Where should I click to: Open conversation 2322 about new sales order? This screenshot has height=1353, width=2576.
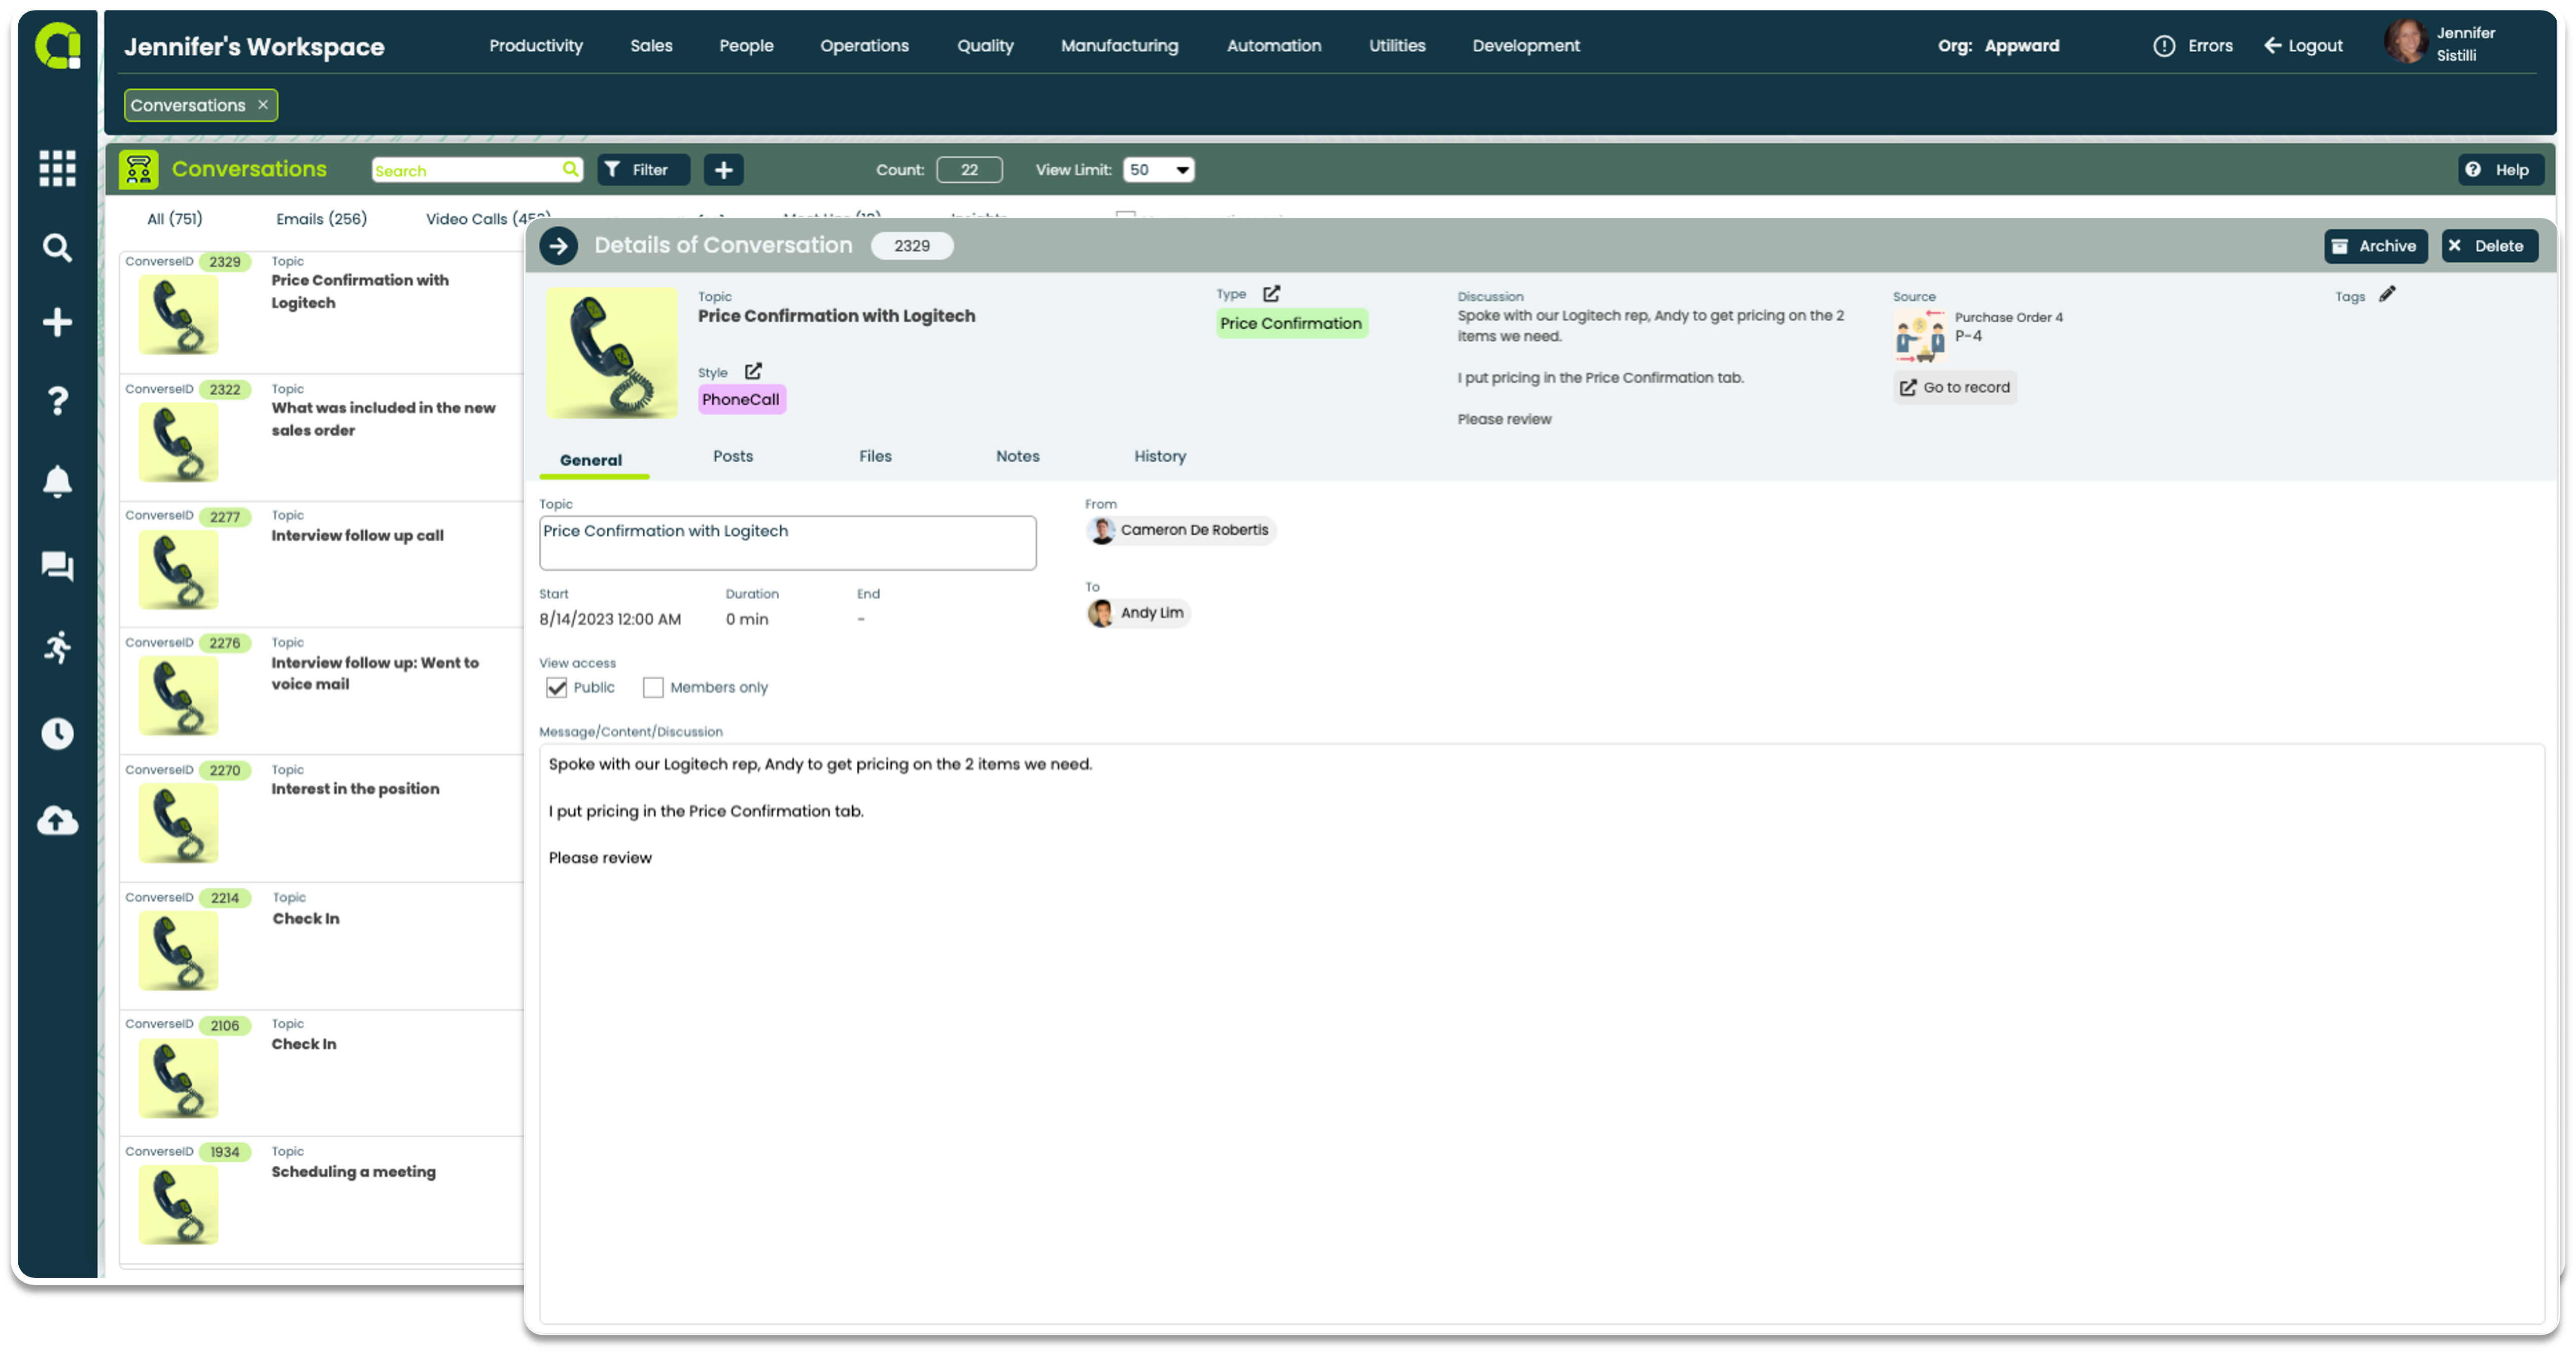point(321,437)
